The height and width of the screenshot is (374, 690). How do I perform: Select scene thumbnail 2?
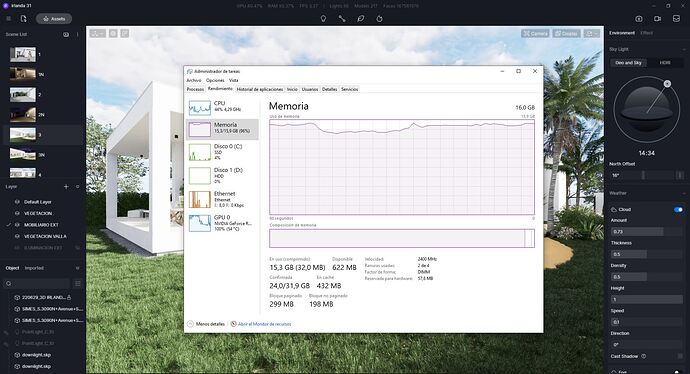[23, 95]
